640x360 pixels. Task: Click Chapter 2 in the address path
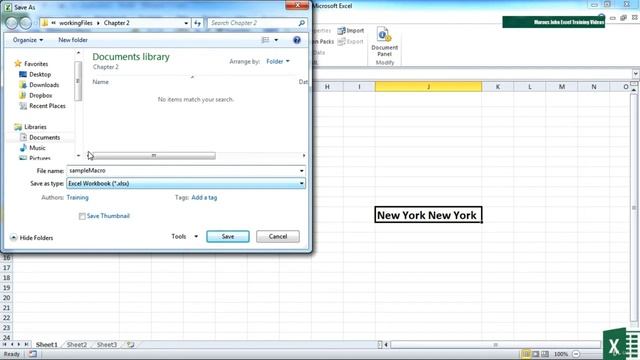[x=116, y=23]
